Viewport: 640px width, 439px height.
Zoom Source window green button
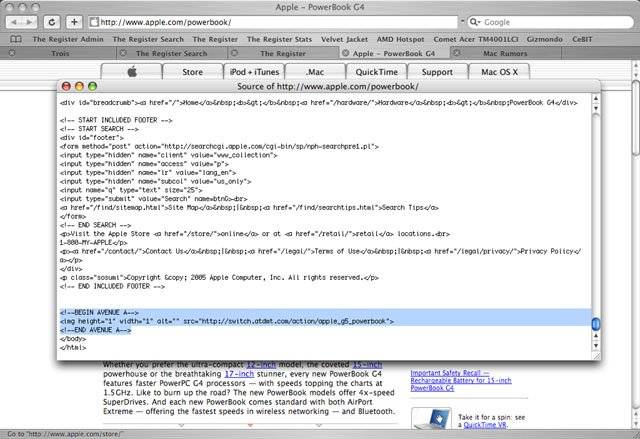pyautogui.click(x=93, y=86)
